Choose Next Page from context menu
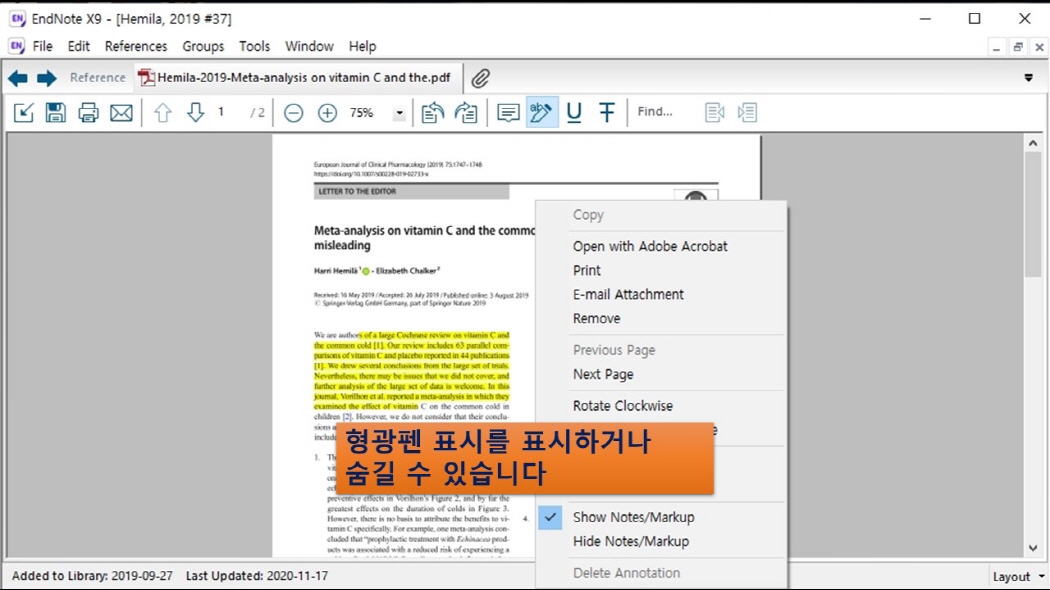 coord(603,374)
